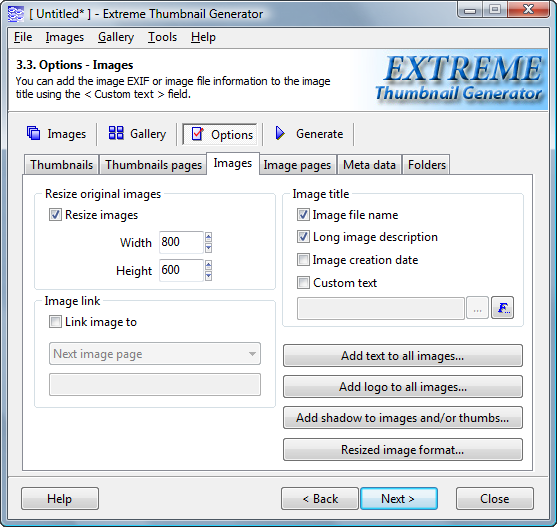Open the File menu

[23, 37]
